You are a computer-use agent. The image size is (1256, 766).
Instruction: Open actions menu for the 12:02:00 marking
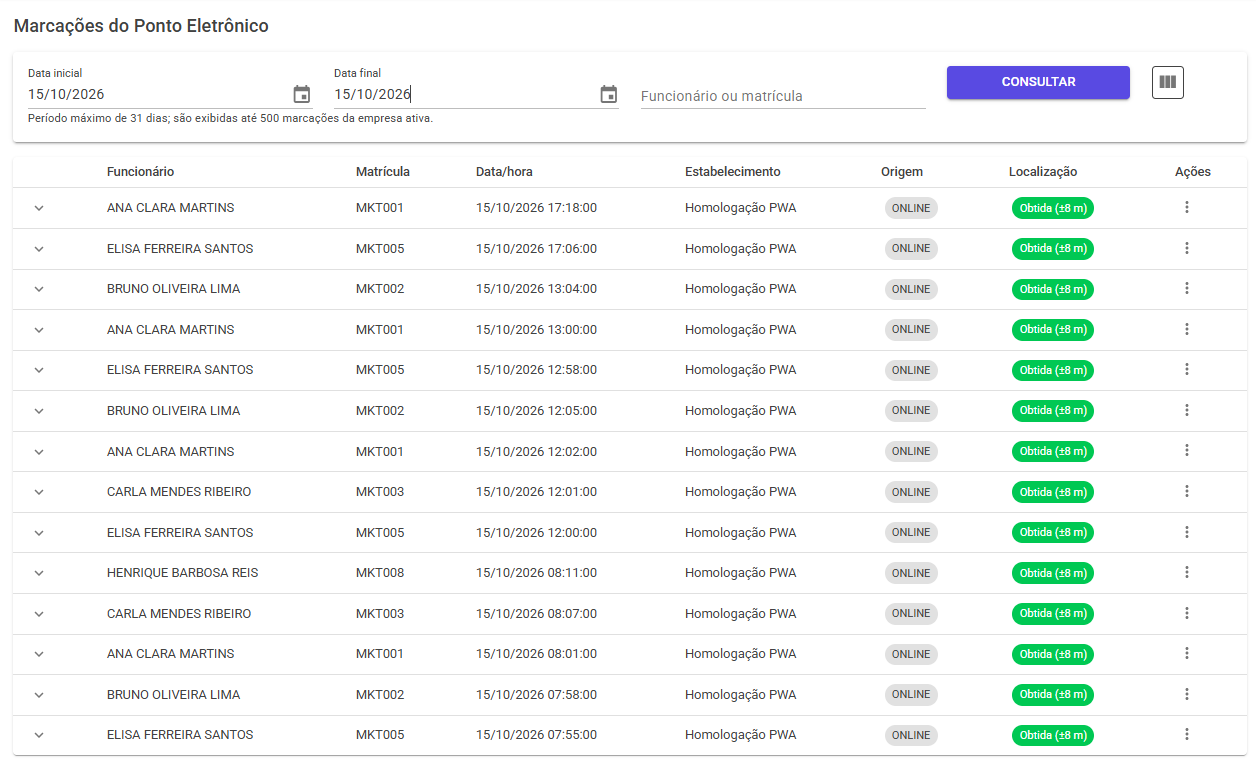[x=1187, y=451]
